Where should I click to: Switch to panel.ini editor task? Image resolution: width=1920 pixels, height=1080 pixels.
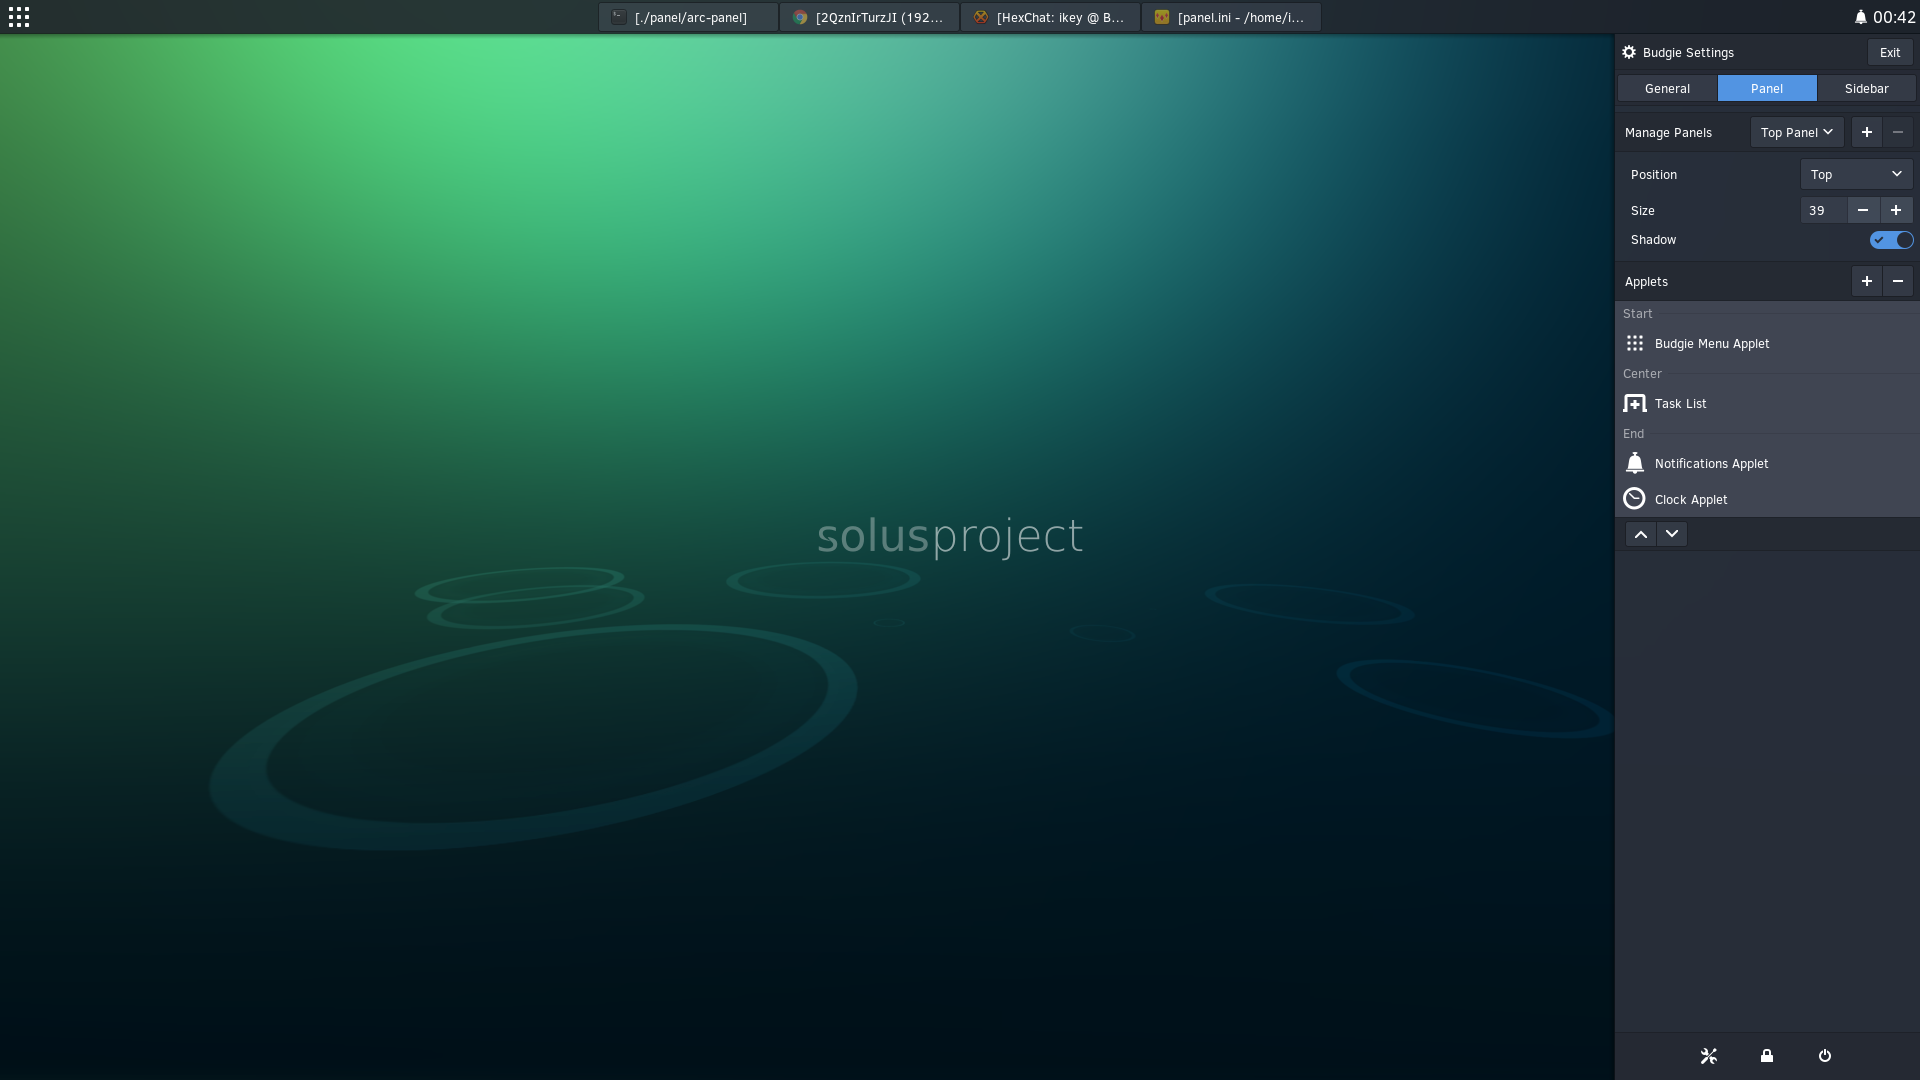coord(1231,17)
